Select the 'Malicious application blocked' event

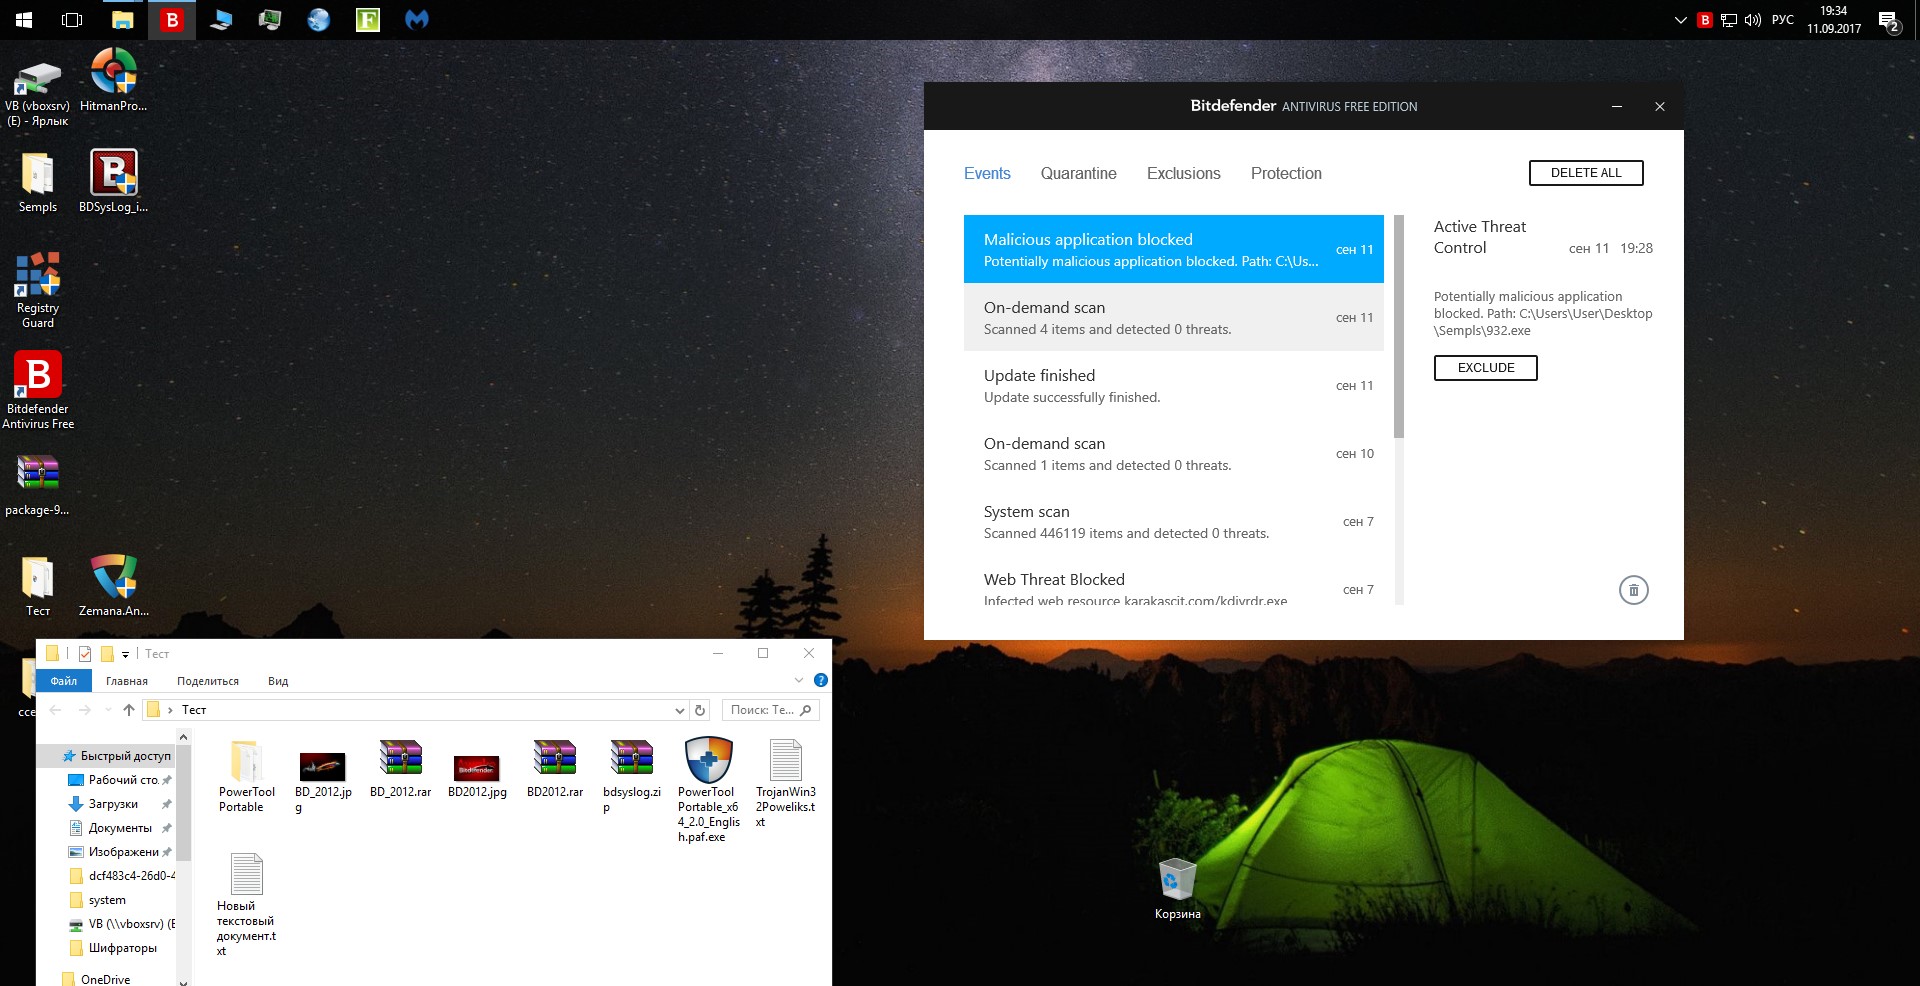tap(1174, 249)
